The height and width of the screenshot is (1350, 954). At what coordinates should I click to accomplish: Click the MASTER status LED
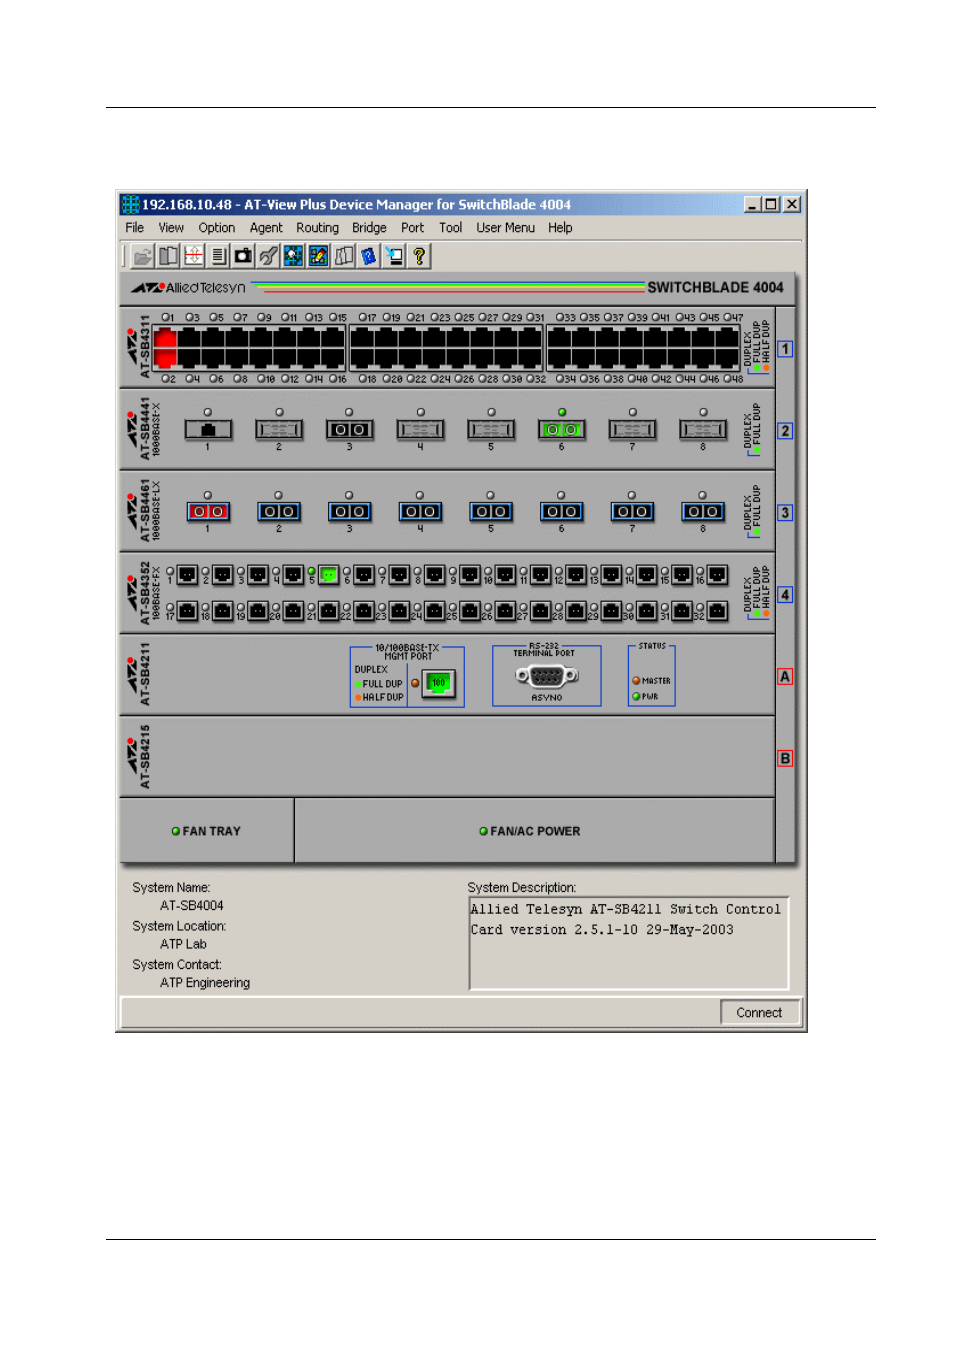636,681
